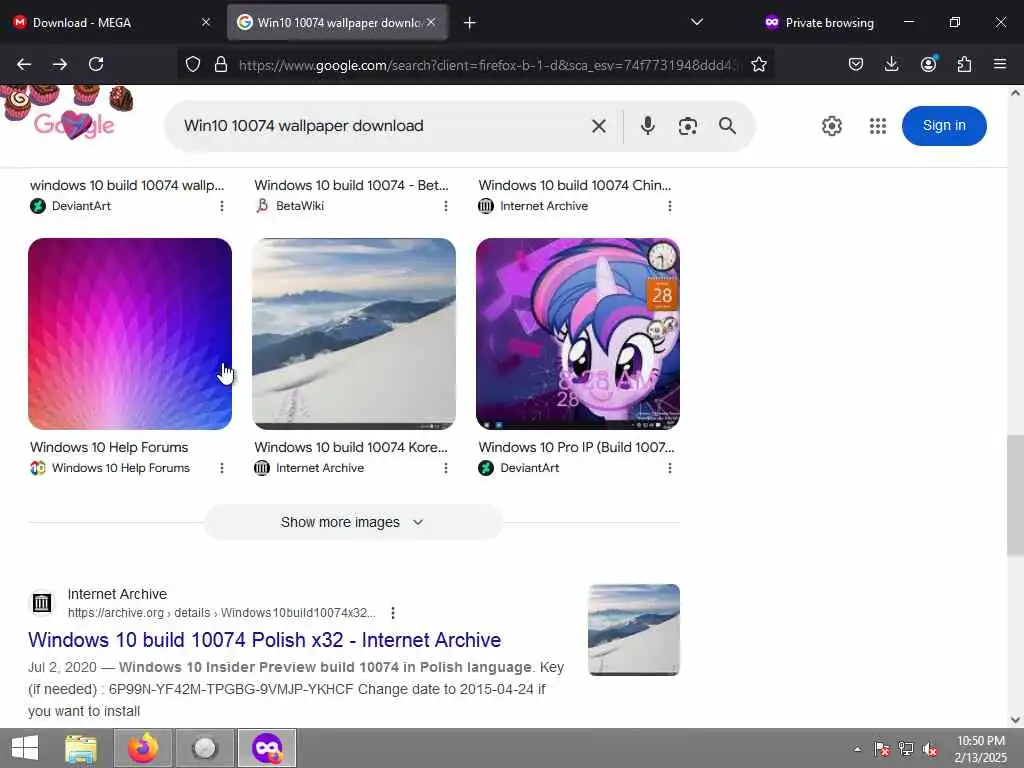The height and width of the screenshot is (768, 1024).
Task: Expand Show more images
Action: coord(353,522)
